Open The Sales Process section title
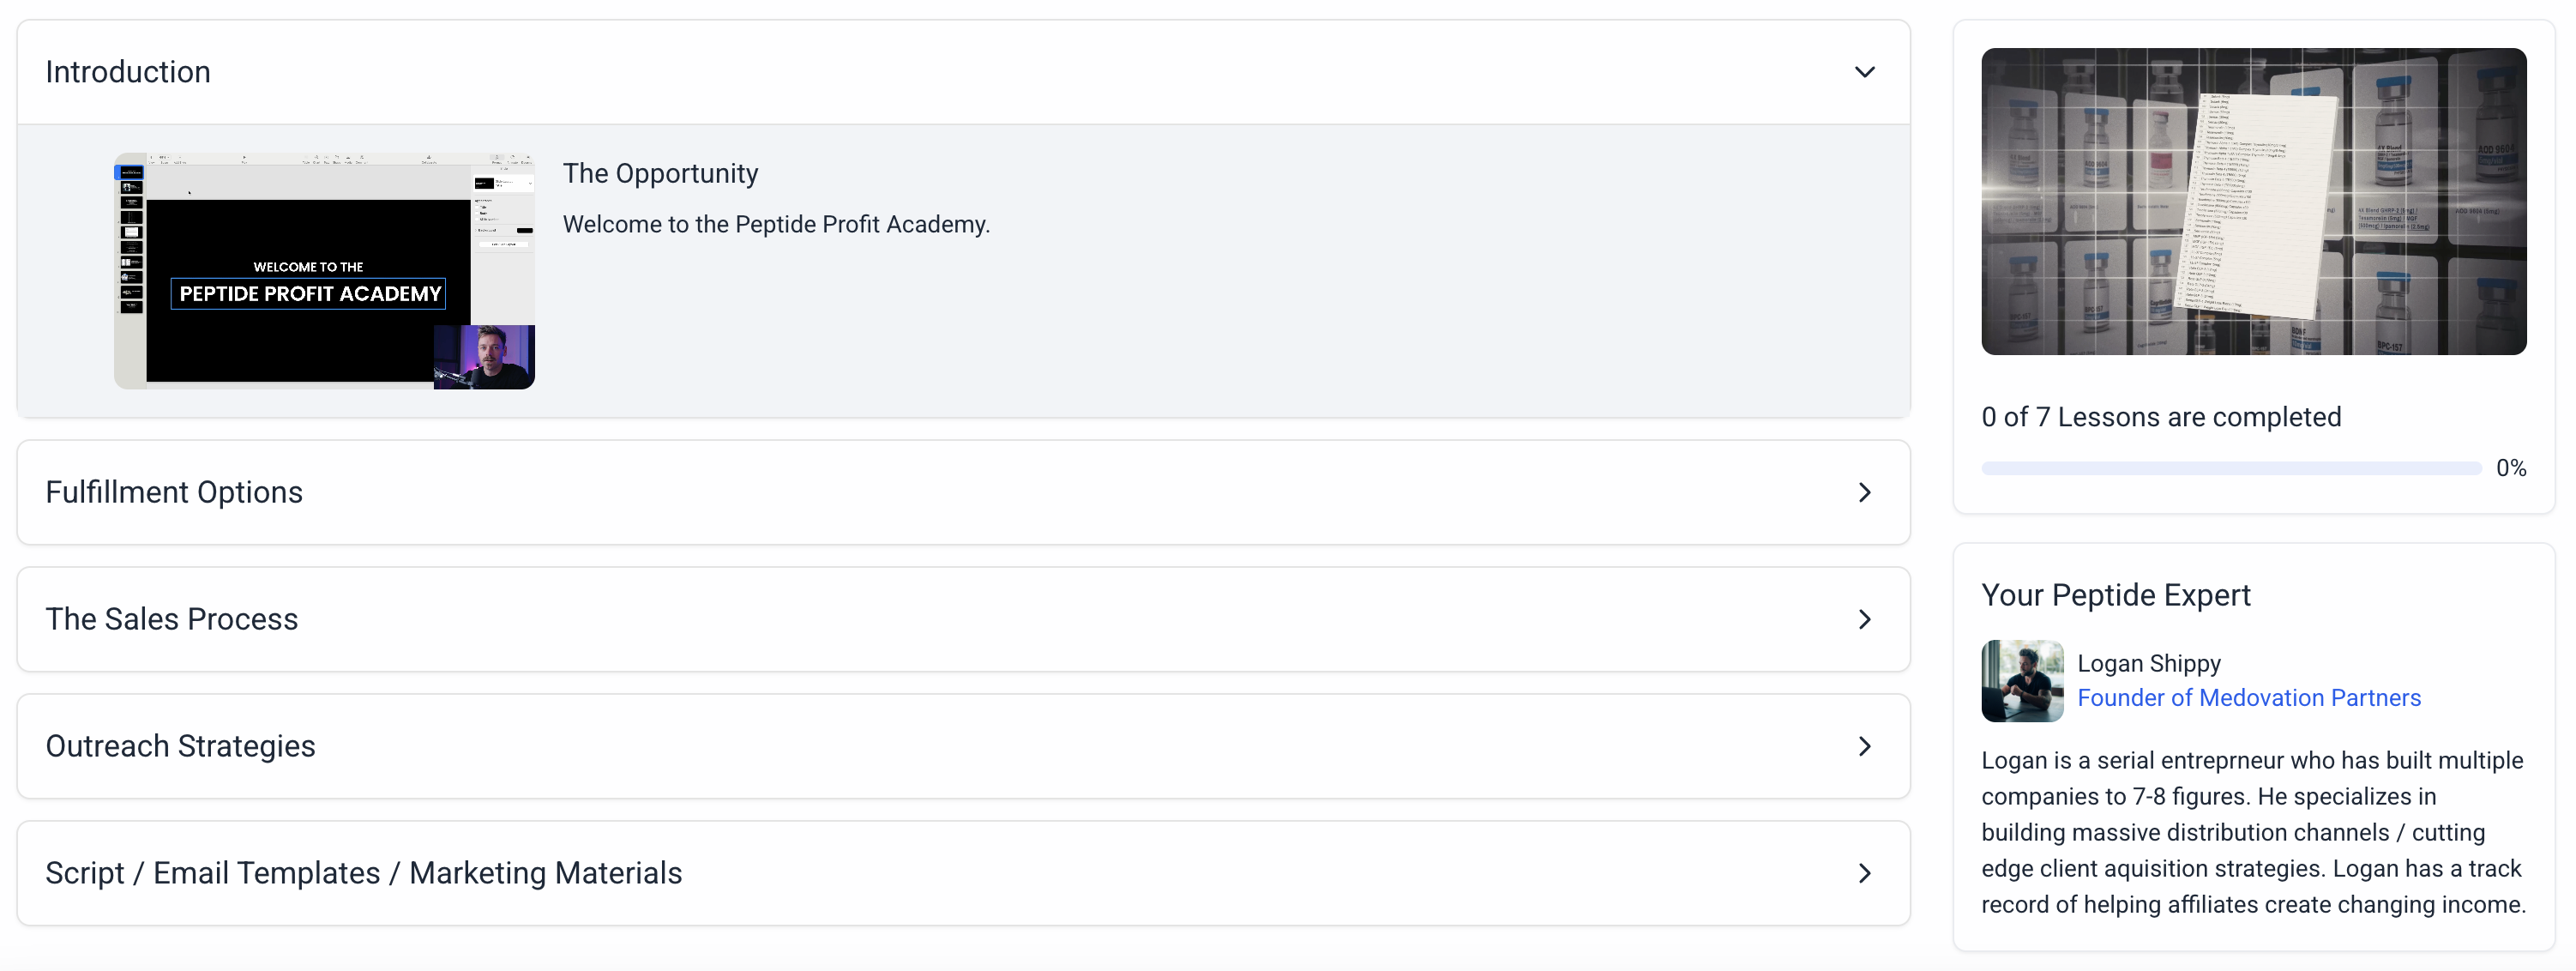This screenshot has width=2576, height=971. tap(172, 619)
